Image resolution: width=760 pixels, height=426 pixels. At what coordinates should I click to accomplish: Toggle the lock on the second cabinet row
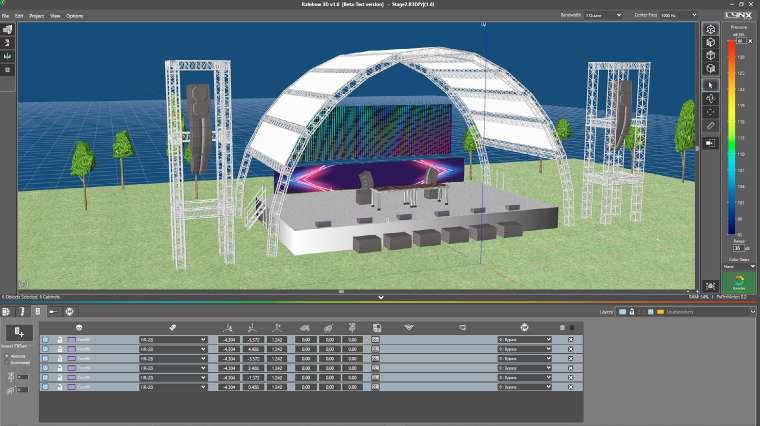(60, 349)
